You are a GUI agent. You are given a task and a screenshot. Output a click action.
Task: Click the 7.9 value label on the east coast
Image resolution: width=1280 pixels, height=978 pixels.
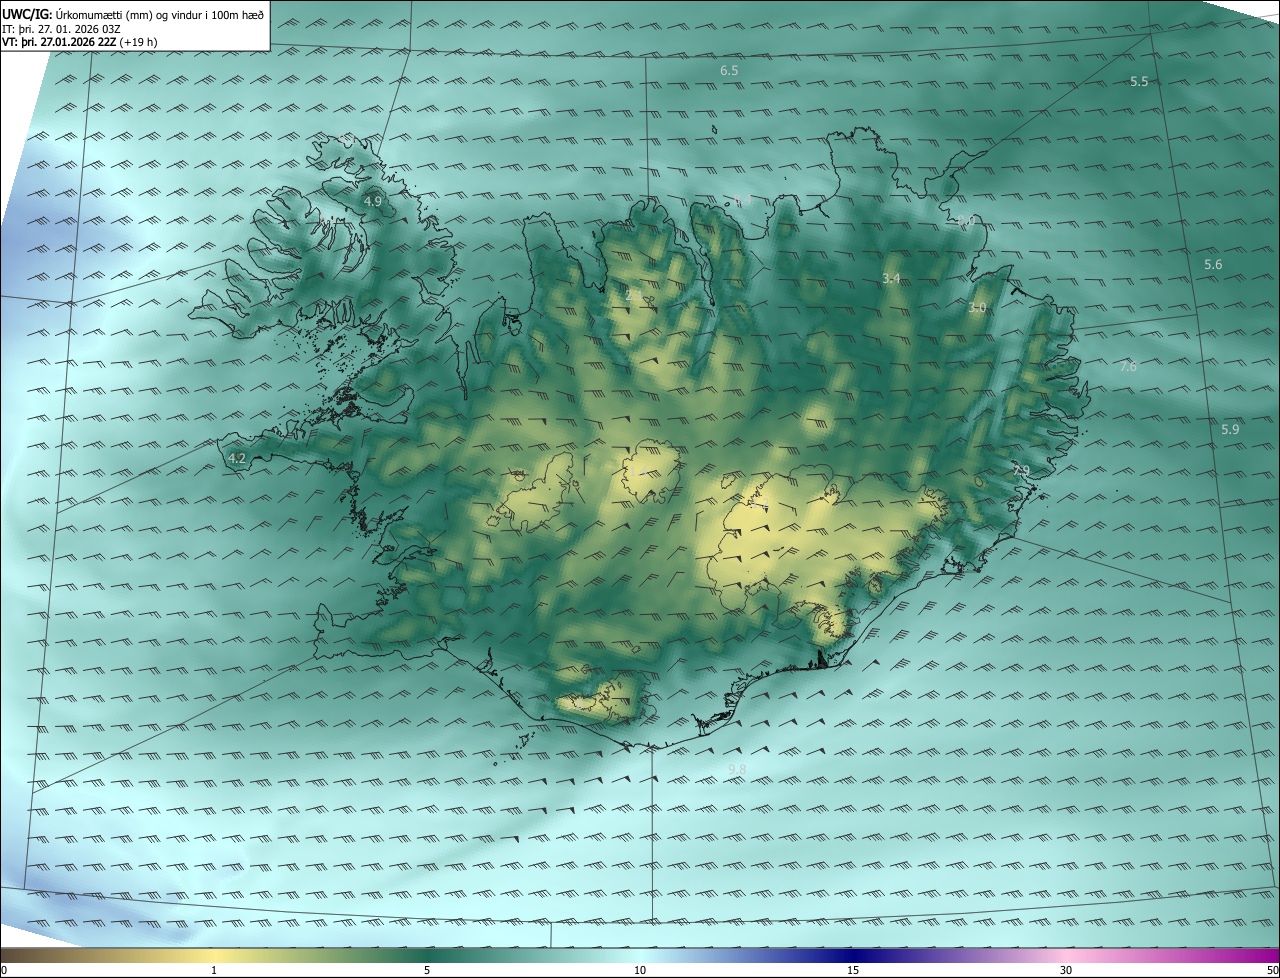click(x=1021, y=470)
